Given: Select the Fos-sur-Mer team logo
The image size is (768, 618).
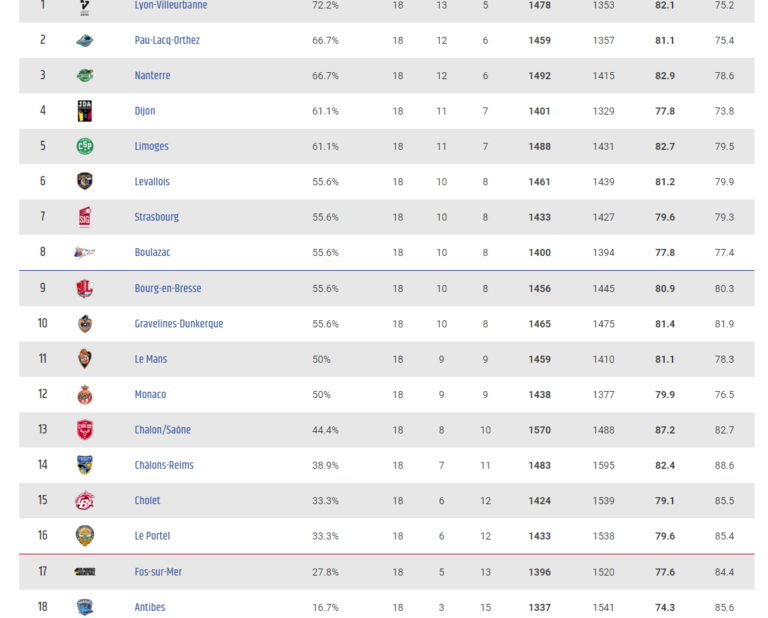Looking at the screenshot, I should pyautogui.click(x=85, y=571).
